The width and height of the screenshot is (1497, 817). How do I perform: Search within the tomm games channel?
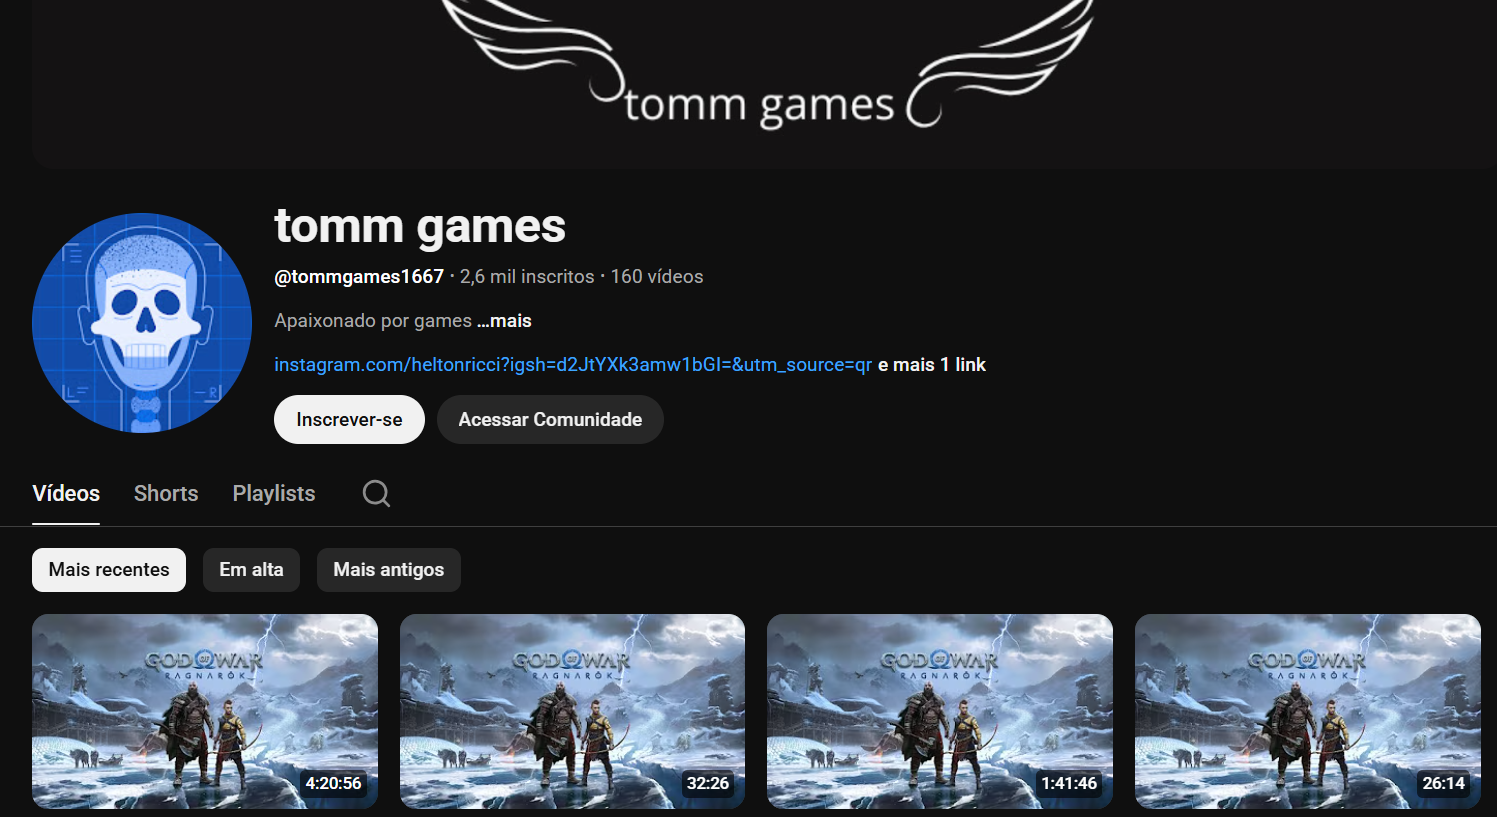pos(376,493)
